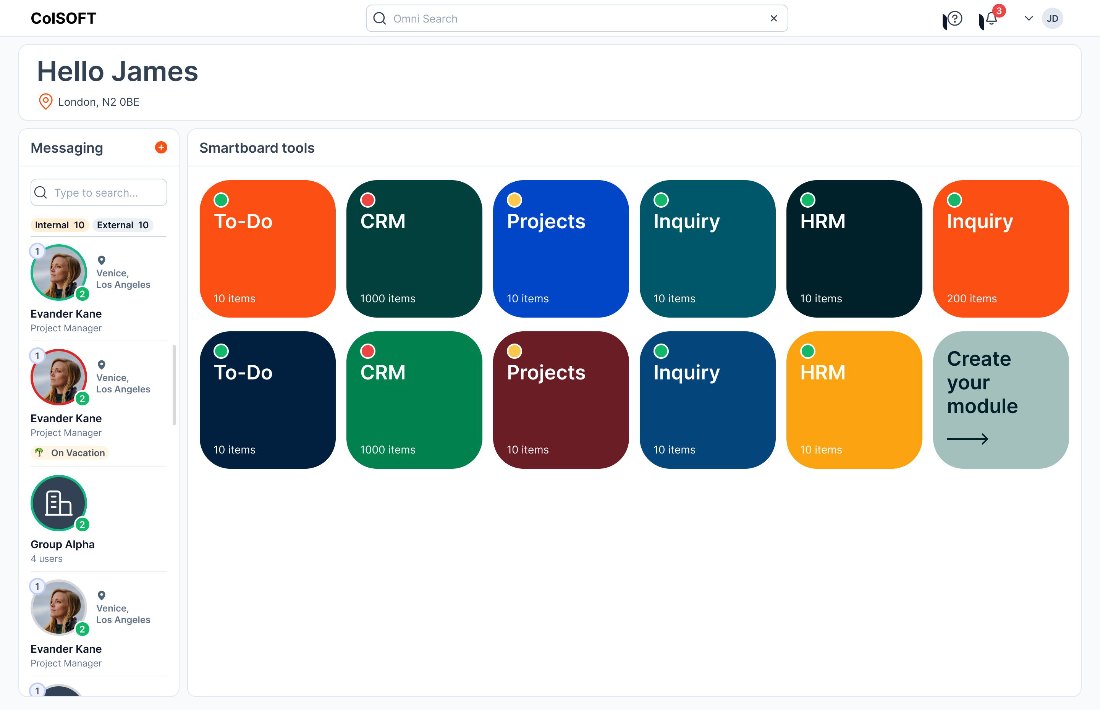The image size is (1100, 710).
Task: Open the navy To-Do tile
Action: coord(268,400)
